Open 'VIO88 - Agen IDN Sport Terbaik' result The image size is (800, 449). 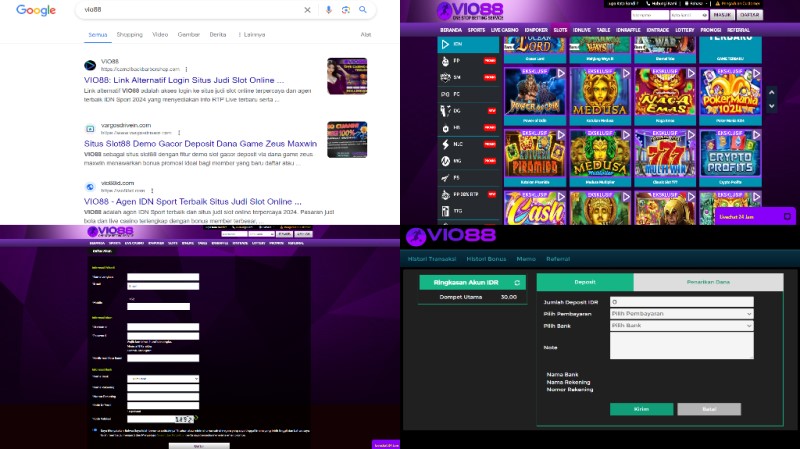pos(193,202)
